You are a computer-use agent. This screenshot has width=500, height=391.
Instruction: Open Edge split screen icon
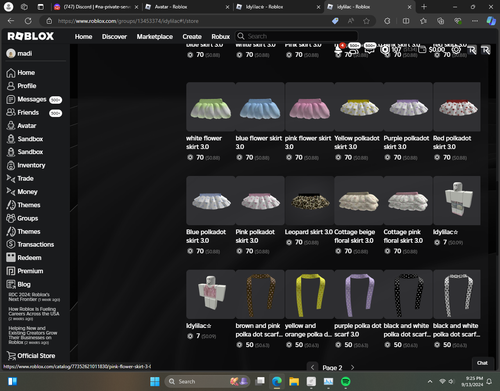(x=406, y=21)
